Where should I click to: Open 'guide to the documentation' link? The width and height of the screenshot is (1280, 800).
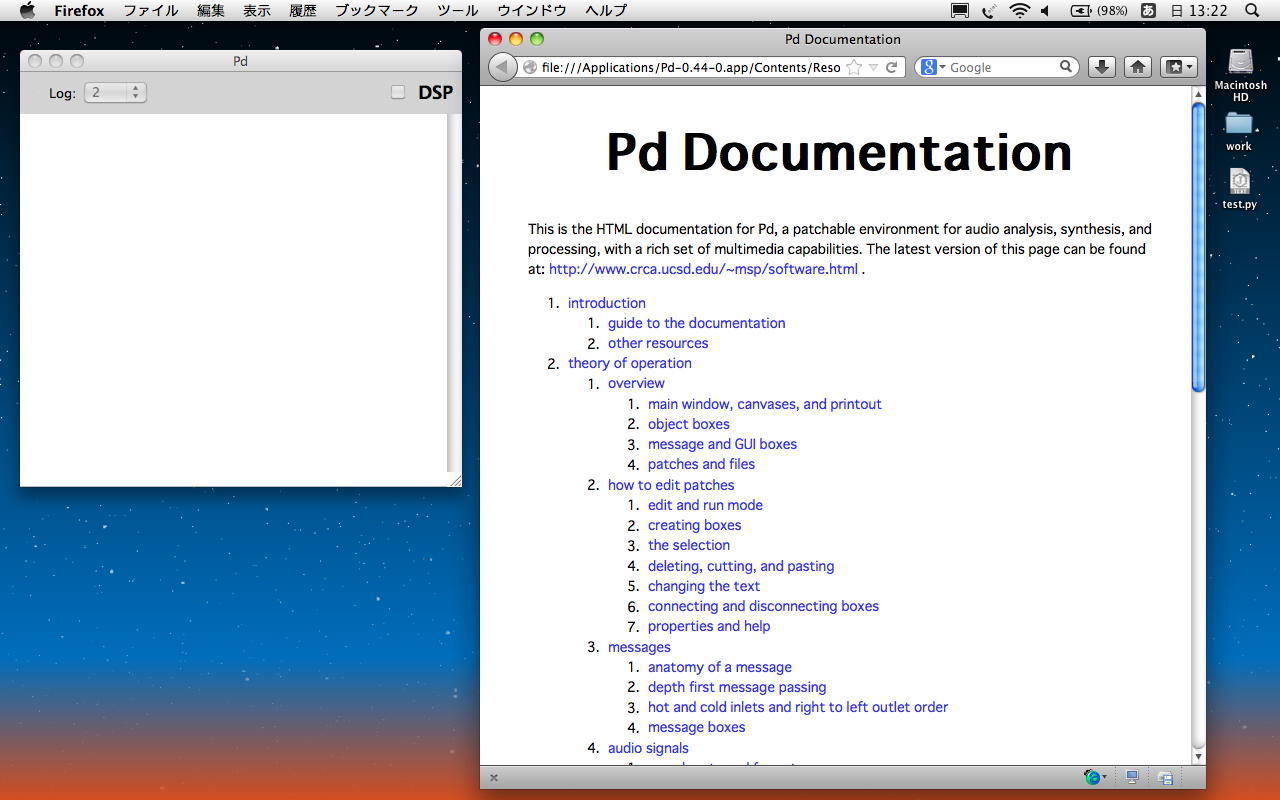697,323
